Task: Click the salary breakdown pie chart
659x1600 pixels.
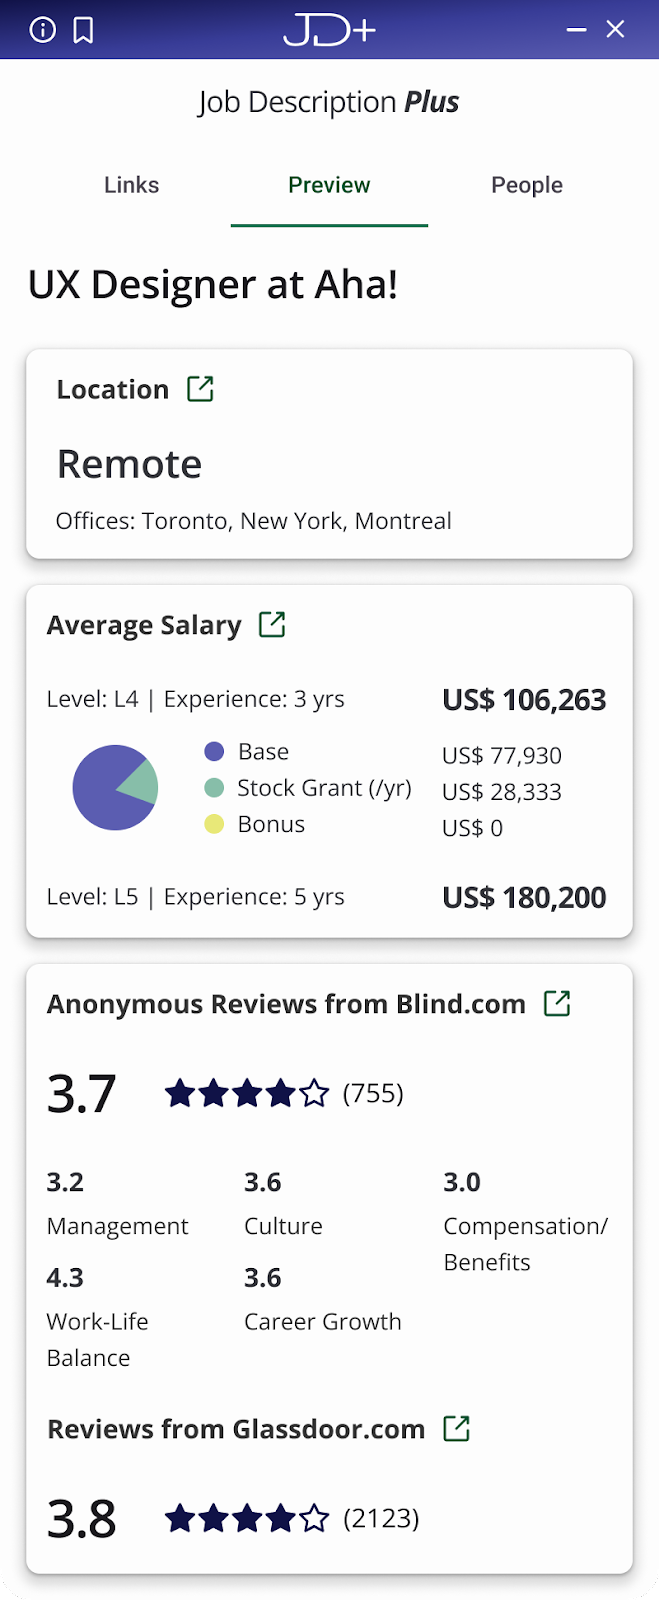Action: click(x=115, y=788)
